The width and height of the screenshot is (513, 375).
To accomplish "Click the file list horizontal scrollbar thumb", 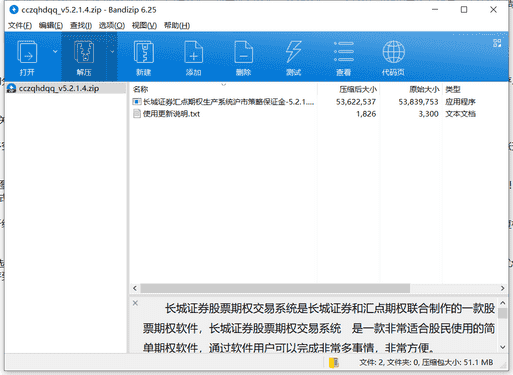I will [275, 288].
